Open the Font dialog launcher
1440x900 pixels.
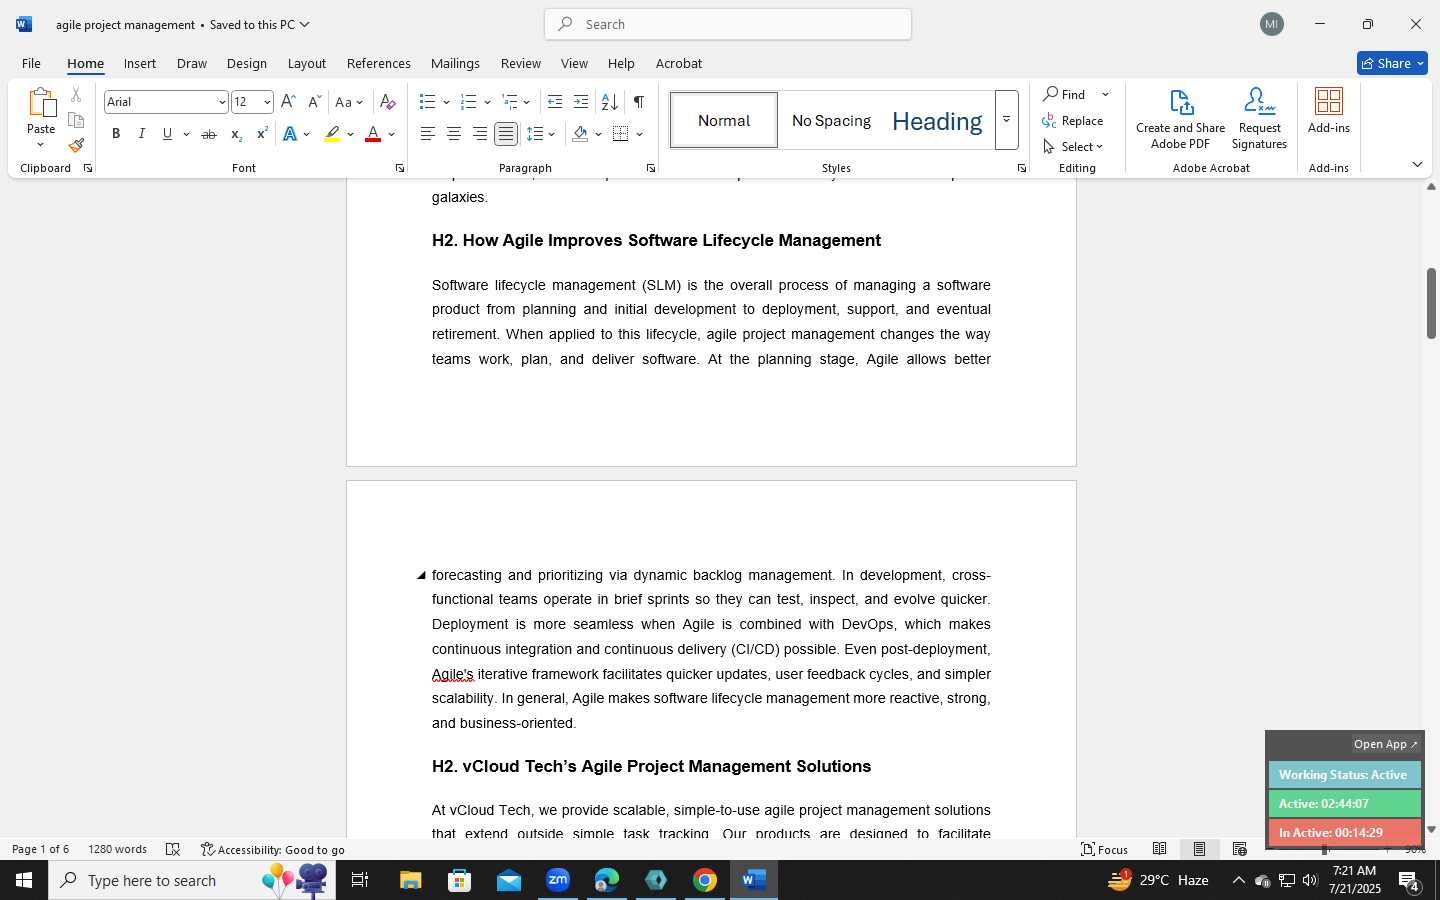(399, 168)
